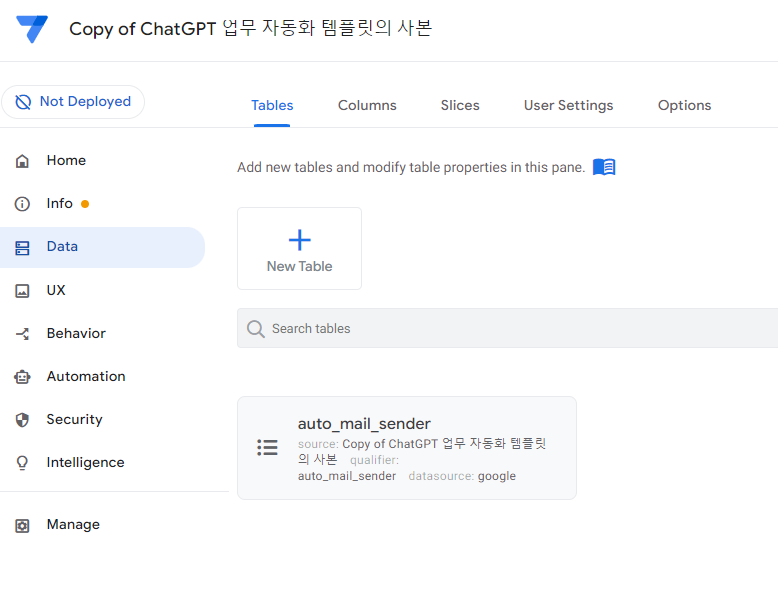Screen dimensions: 778x613
Task: Switch to the Tables tab
Action: click(x=272, y=105)
